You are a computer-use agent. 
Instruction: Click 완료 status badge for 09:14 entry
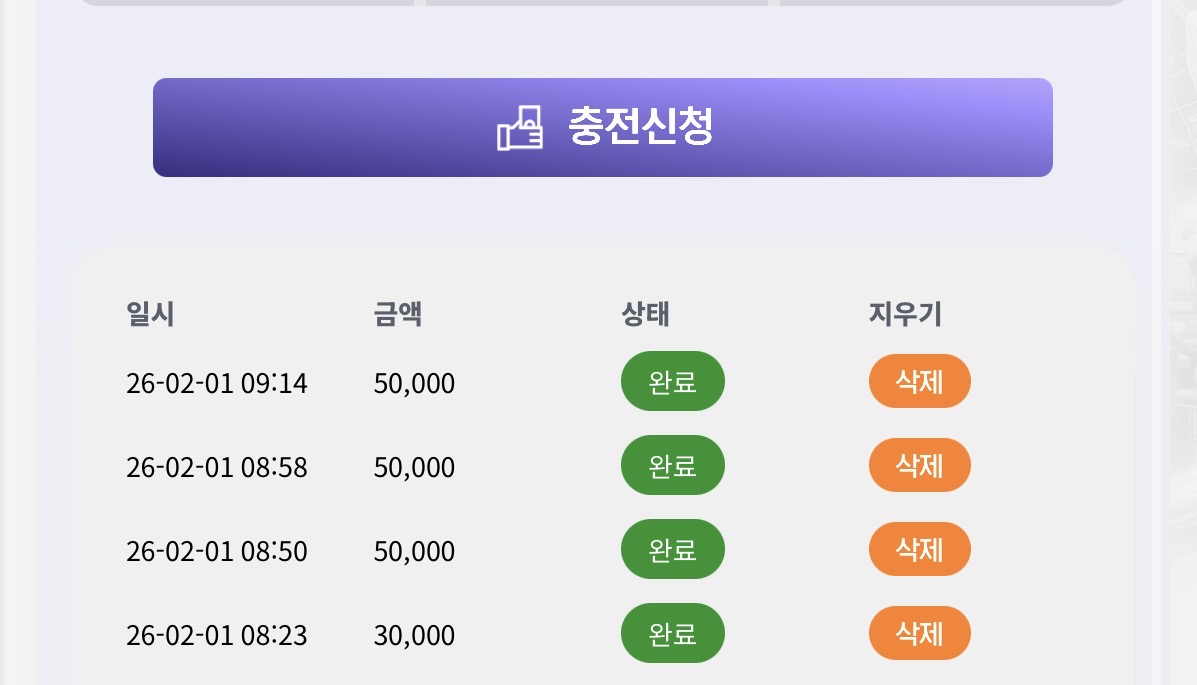pyautogui.click(x=672, y=381)
